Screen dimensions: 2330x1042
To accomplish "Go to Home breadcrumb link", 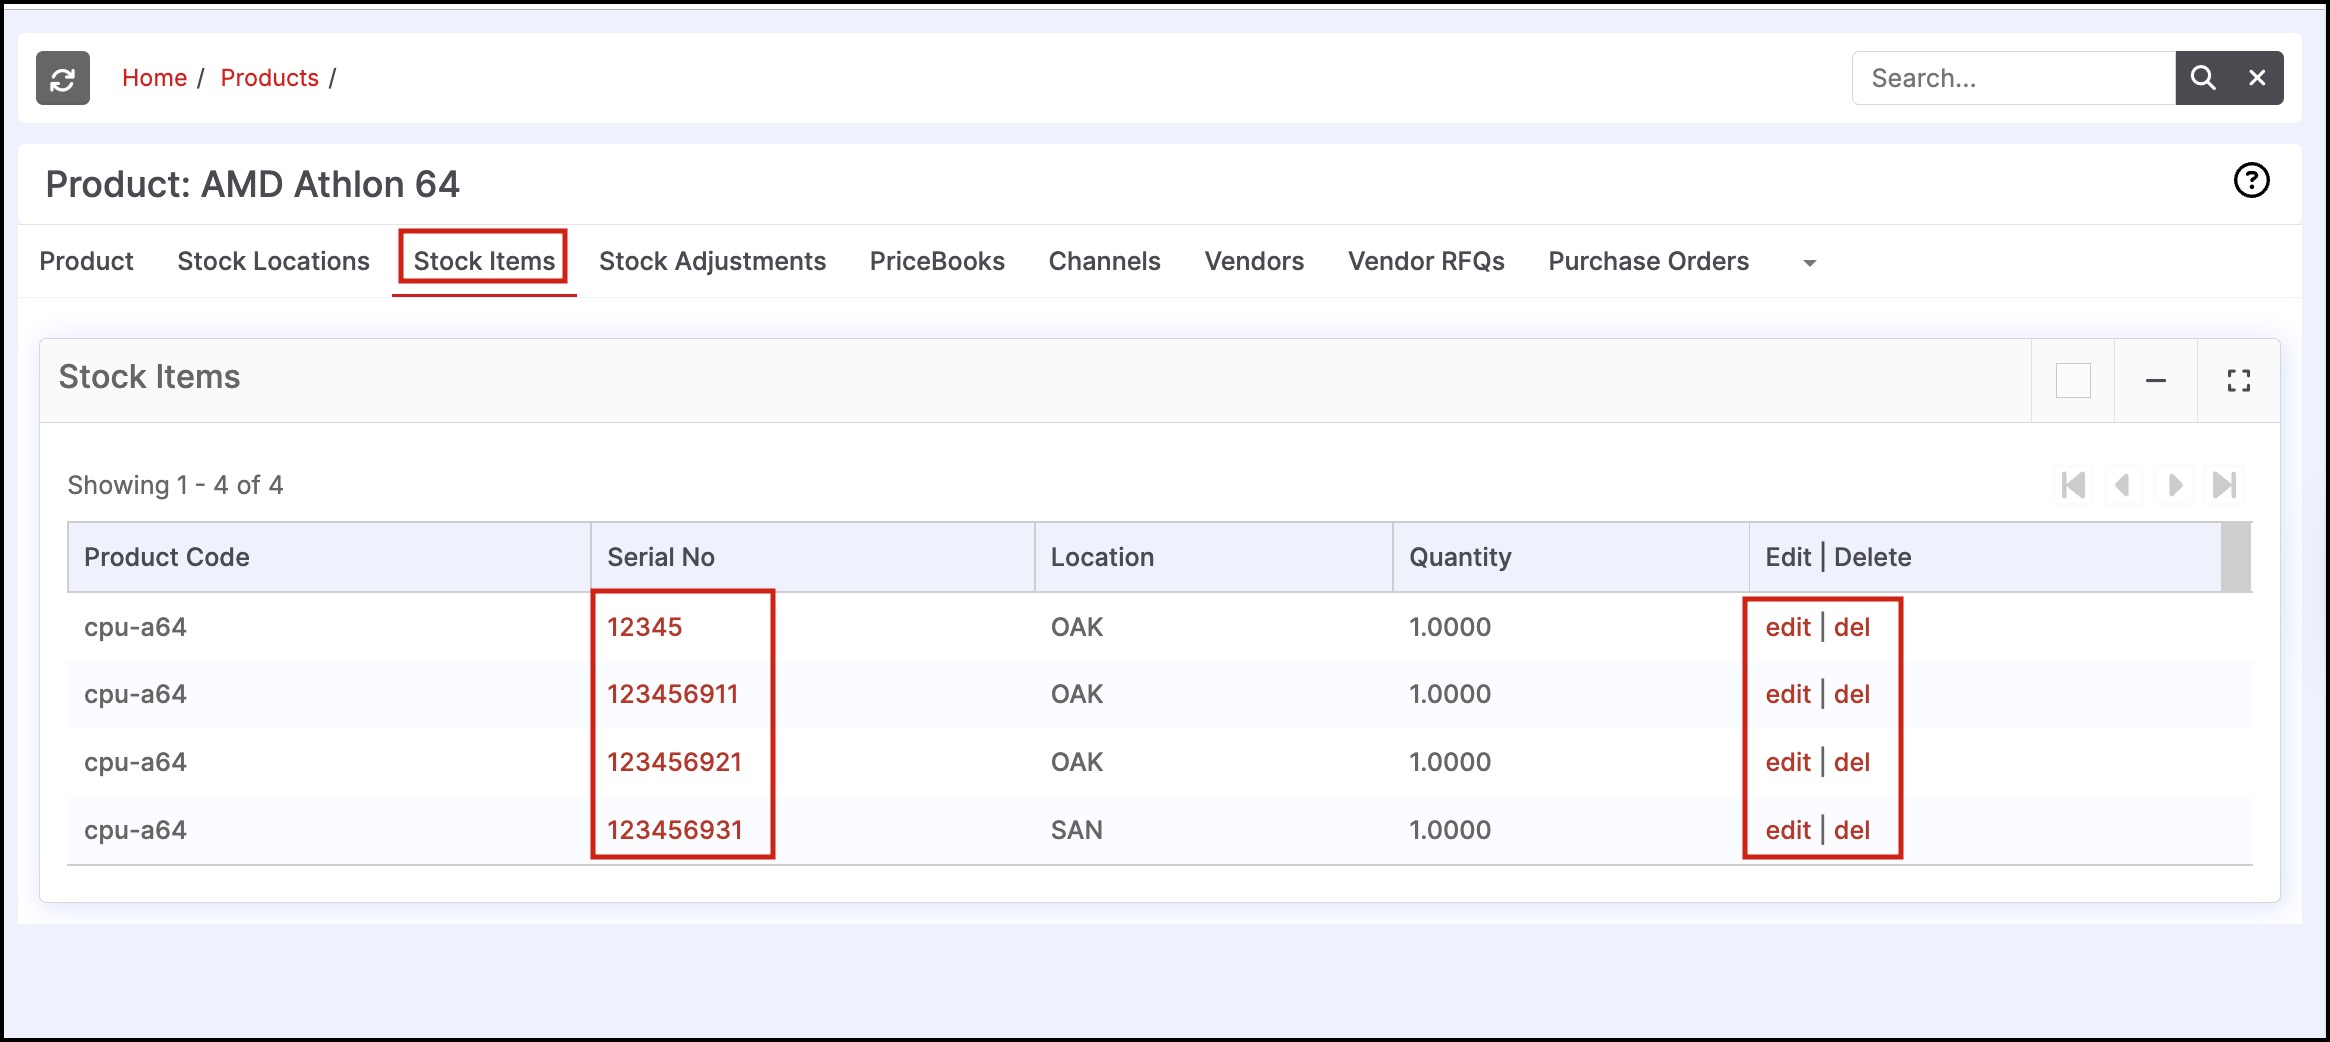I will (x=154, y=78).
